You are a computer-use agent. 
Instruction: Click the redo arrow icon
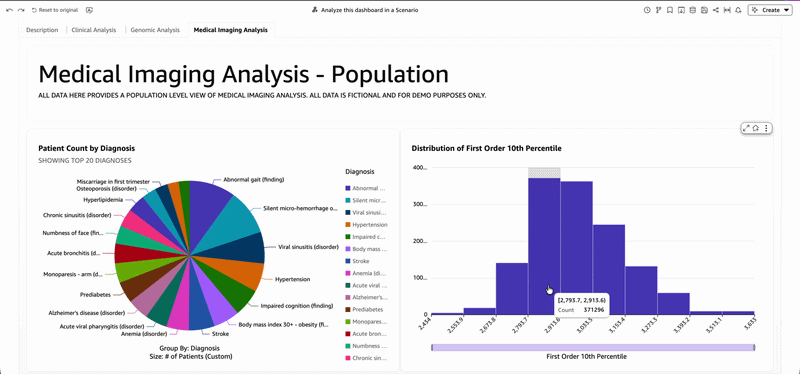pyautogui.click(x=21, y=10)
